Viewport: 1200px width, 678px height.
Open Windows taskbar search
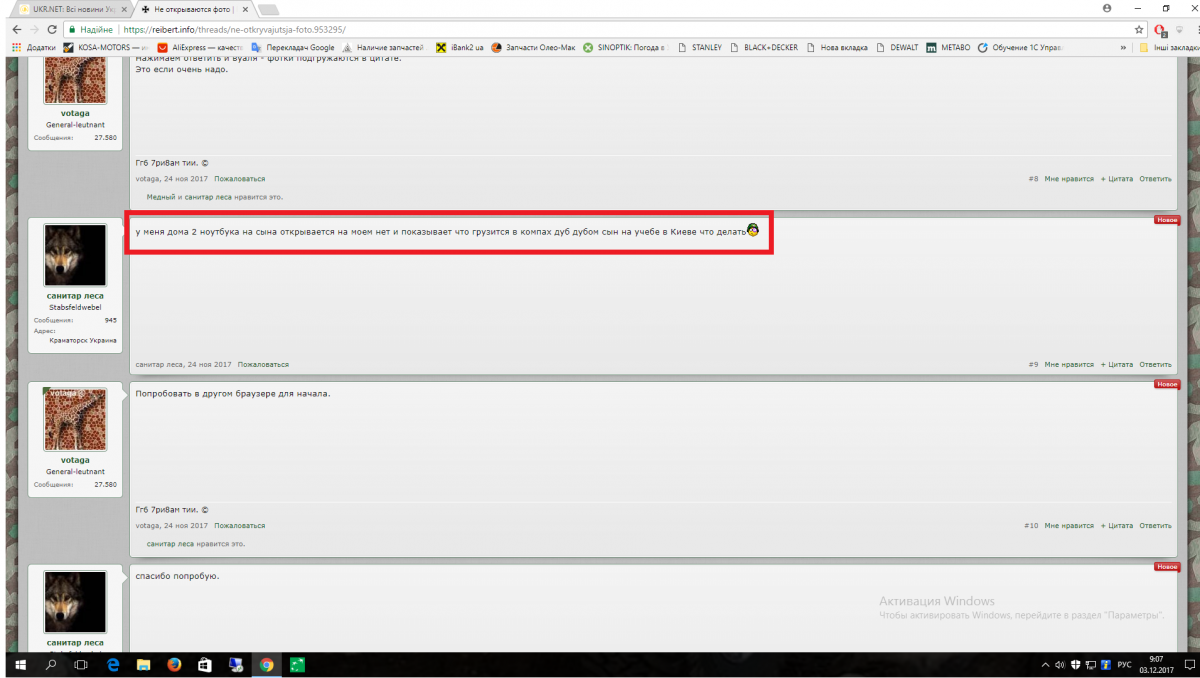coord(51,664)
